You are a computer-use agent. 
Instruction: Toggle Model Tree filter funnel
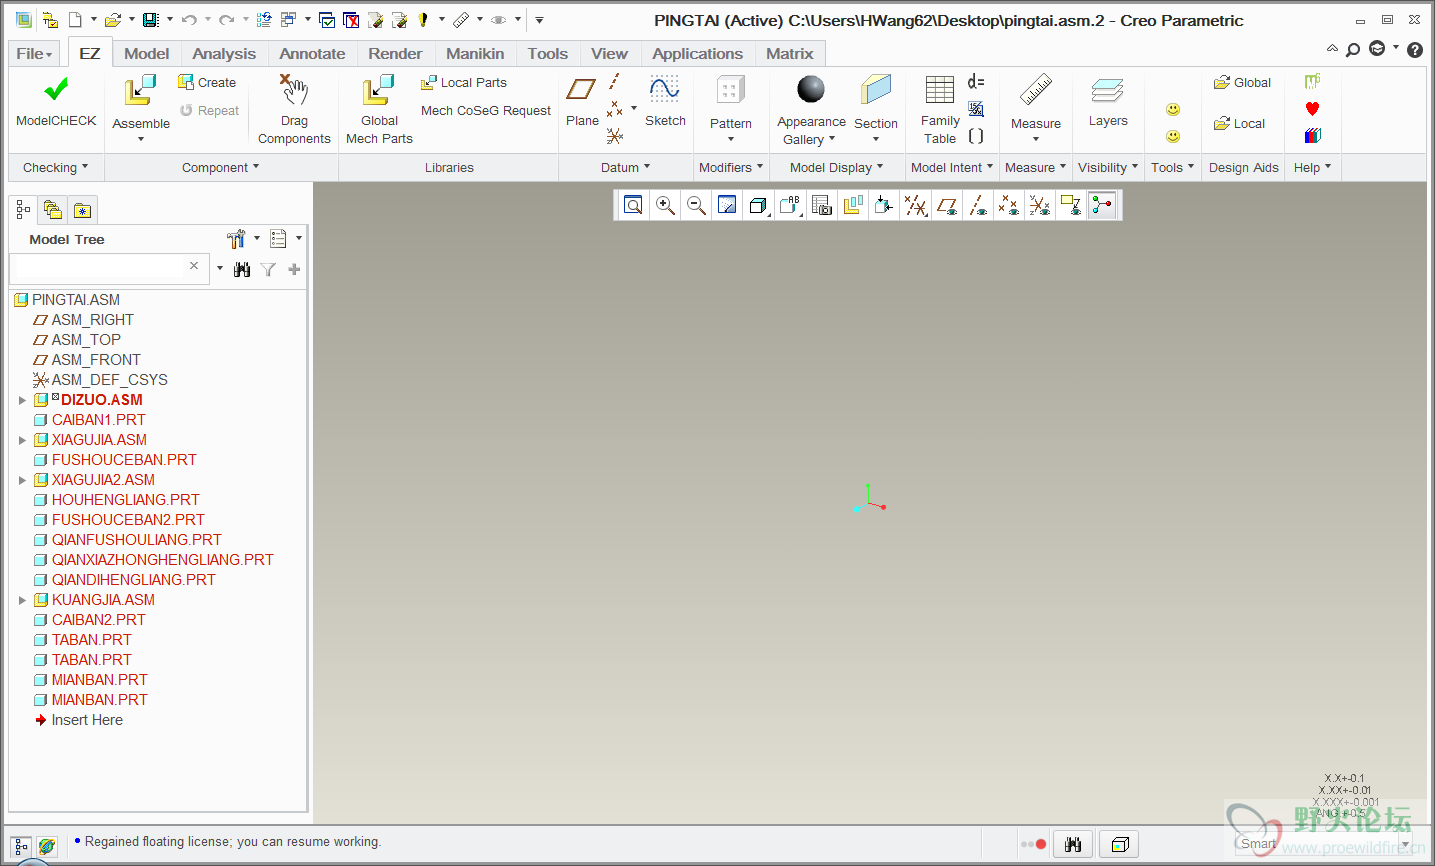268,269
